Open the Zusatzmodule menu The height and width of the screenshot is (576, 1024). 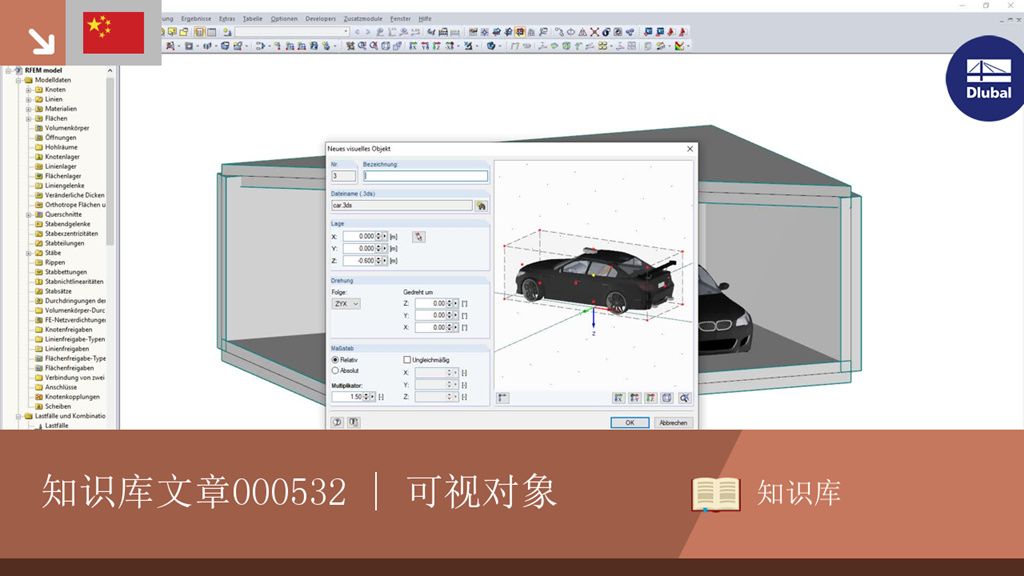click(363, 19)
